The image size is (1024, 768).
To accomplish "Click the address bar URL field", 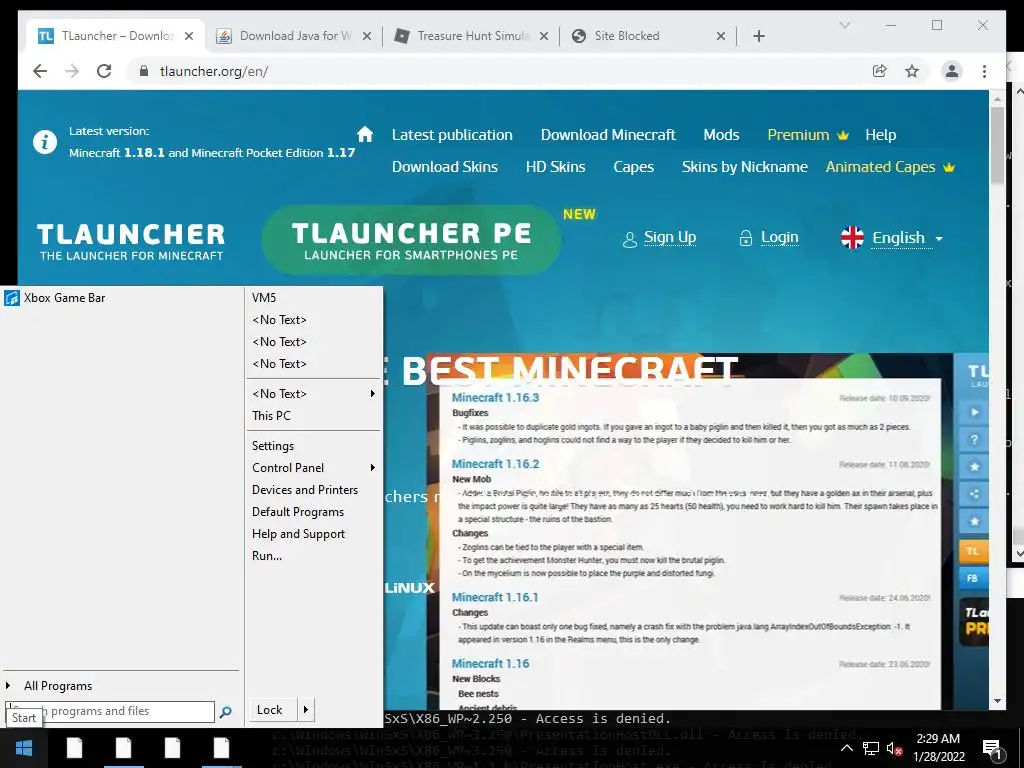I will 496,71.
